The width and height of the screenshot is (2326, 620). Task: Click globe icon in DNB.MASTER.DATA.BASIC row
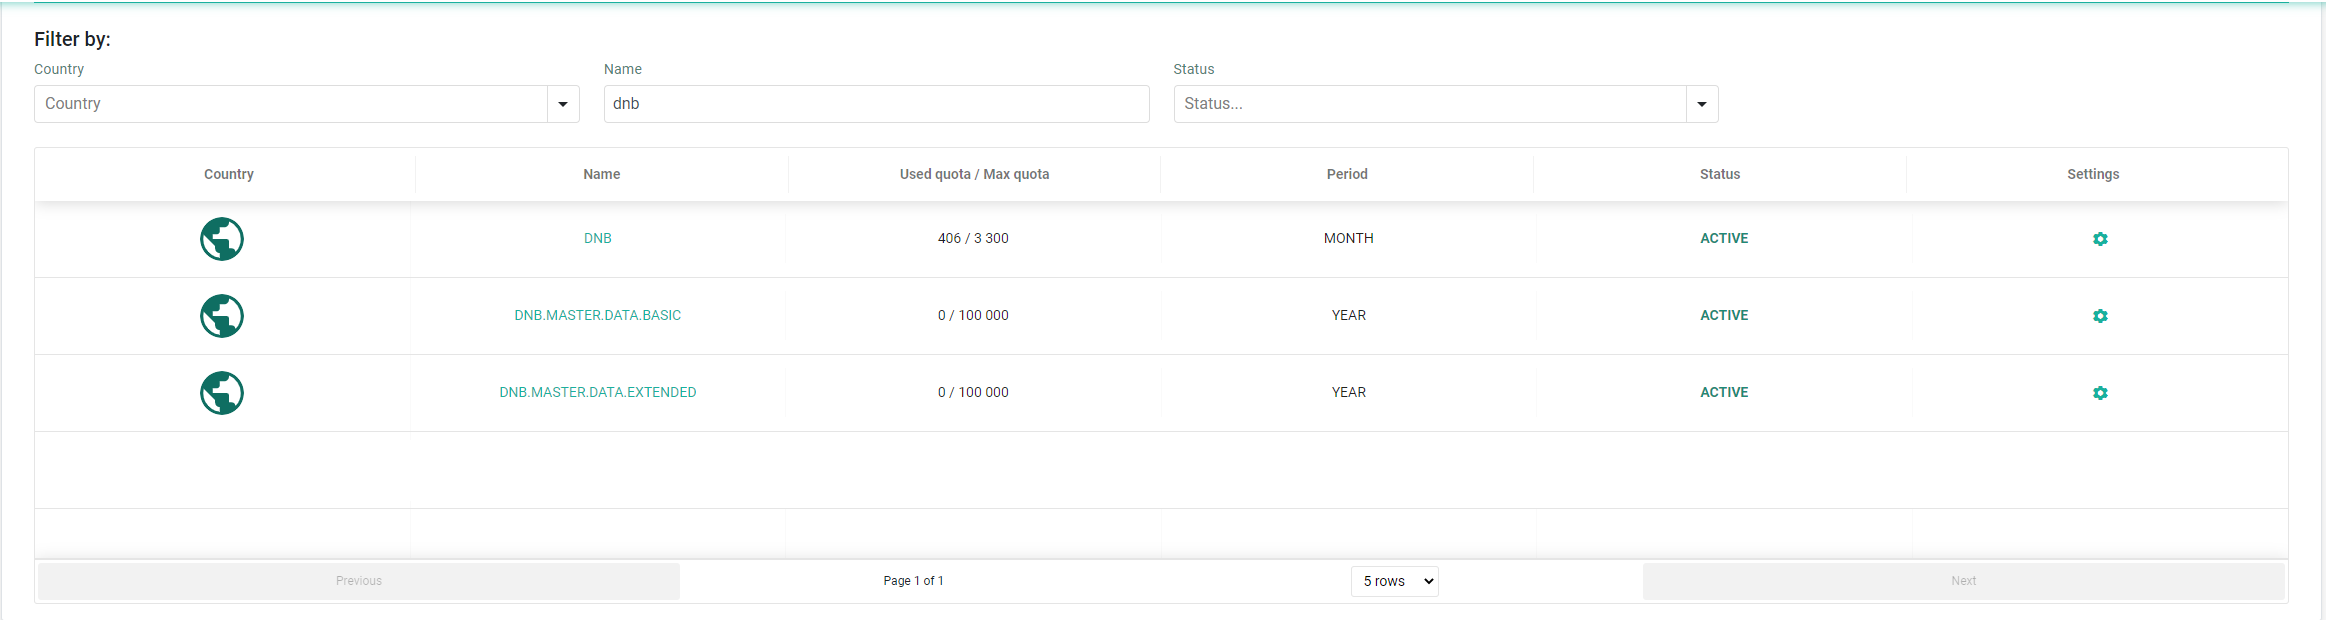[x=222, y=316]
